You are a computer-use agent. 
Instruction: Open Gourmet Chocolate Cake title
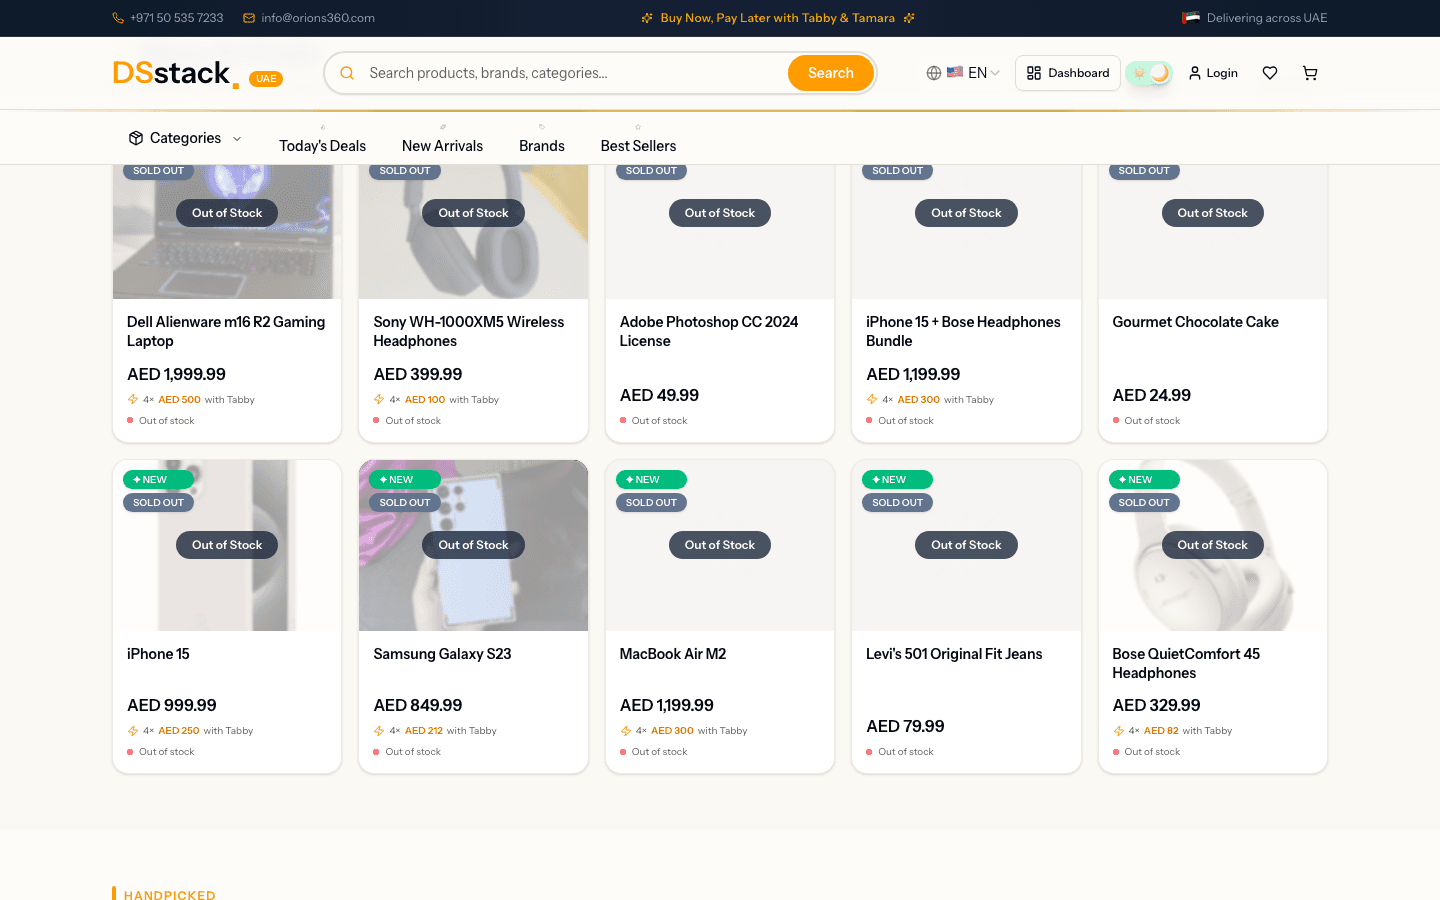1195,322
